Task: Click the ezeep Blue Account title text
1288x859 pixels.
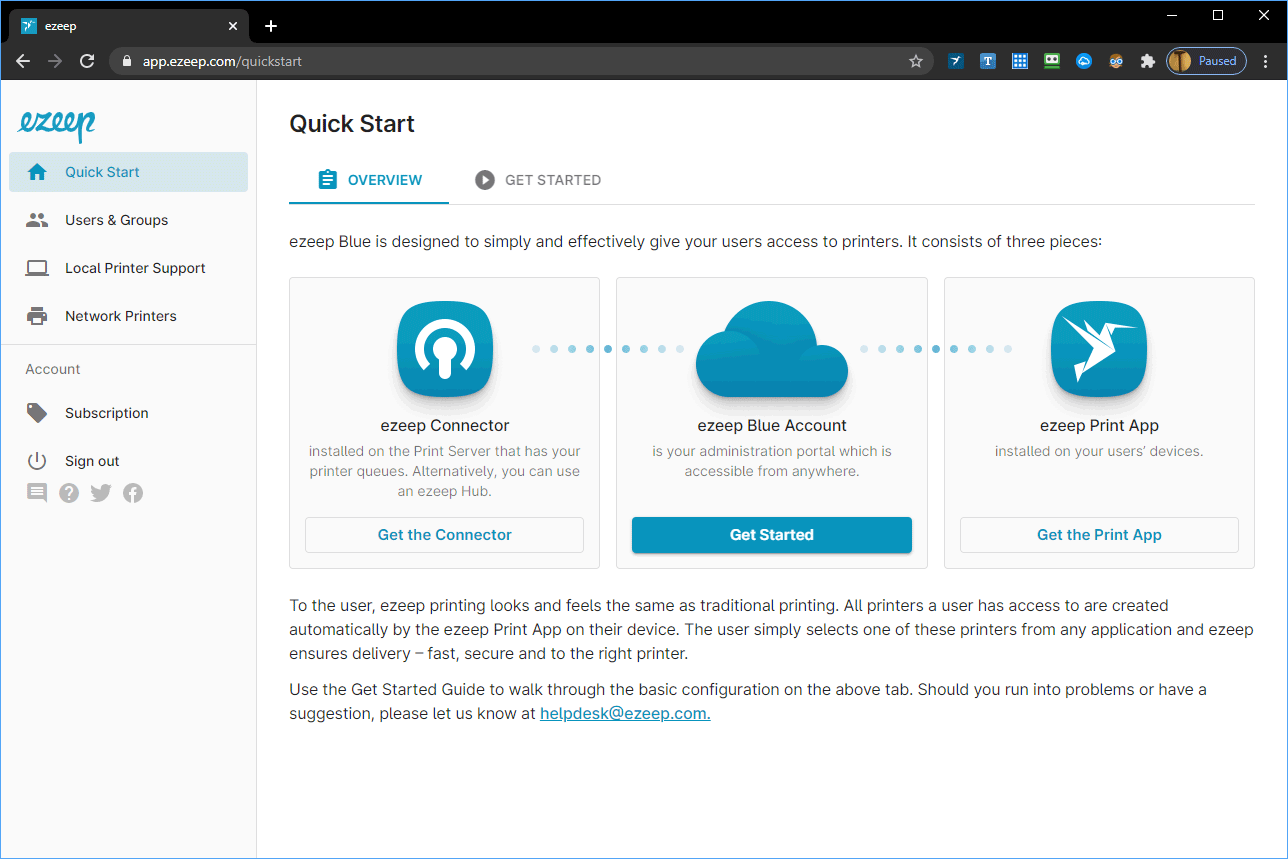Action: click(x=772, y=425)
